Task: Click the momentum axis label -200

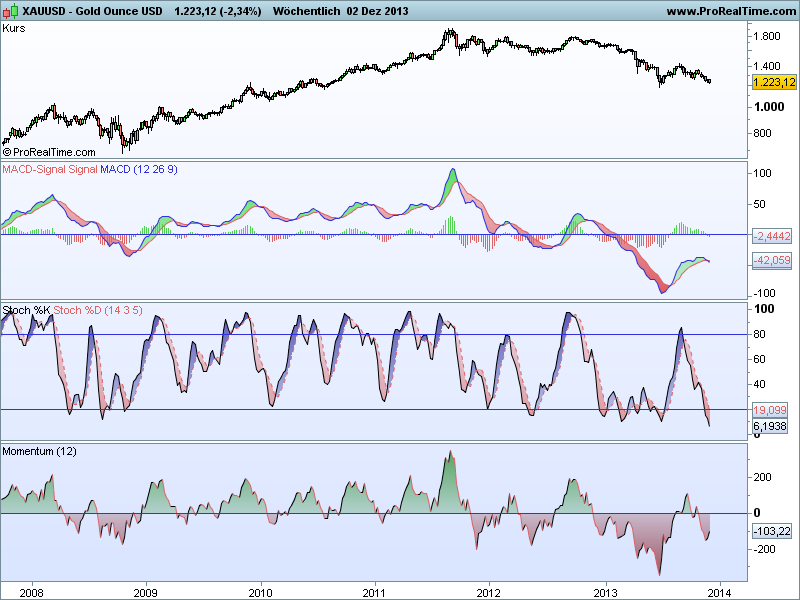Action: point(764,549)
